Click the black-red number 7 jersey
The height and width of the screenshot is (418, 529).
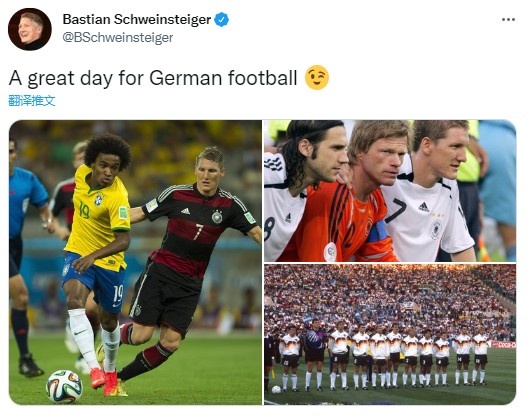[x=198, y=228]
